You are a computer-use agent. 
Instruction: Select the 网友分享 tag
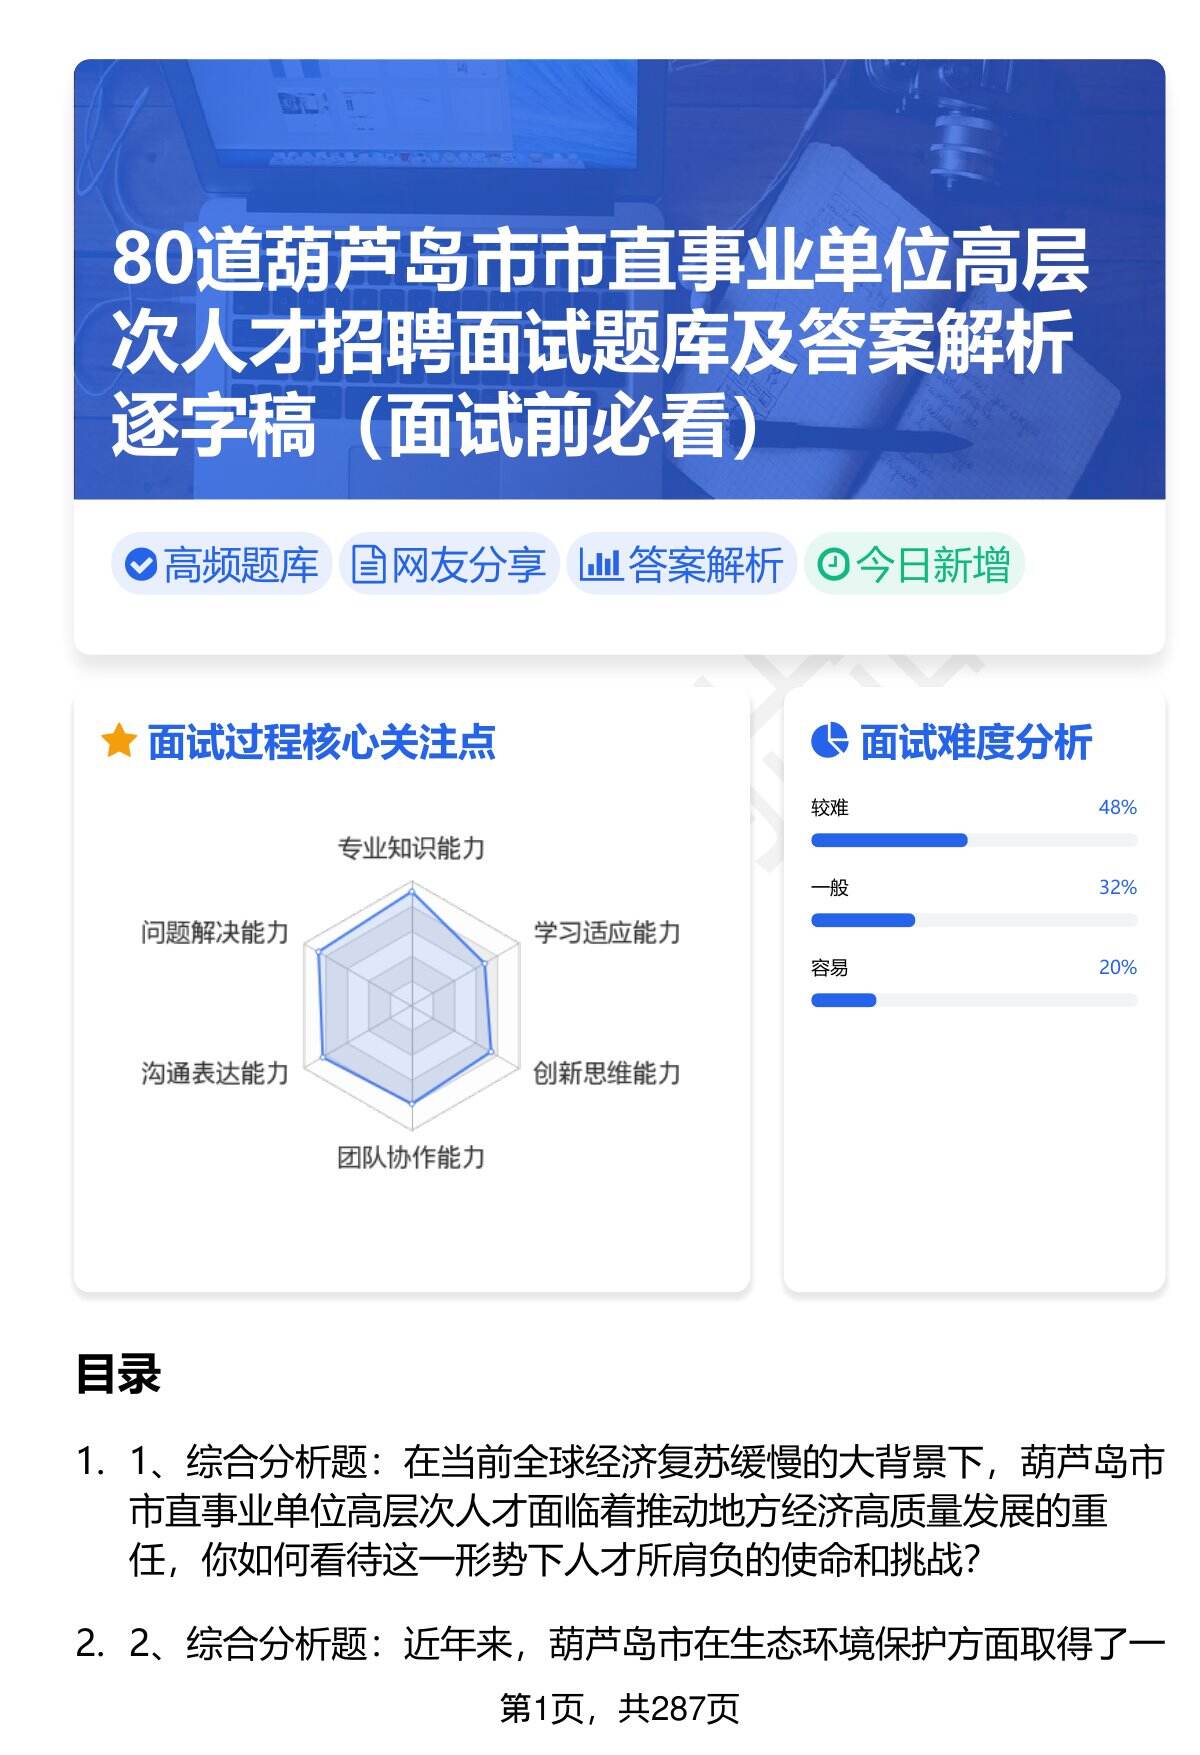(449, 565)
